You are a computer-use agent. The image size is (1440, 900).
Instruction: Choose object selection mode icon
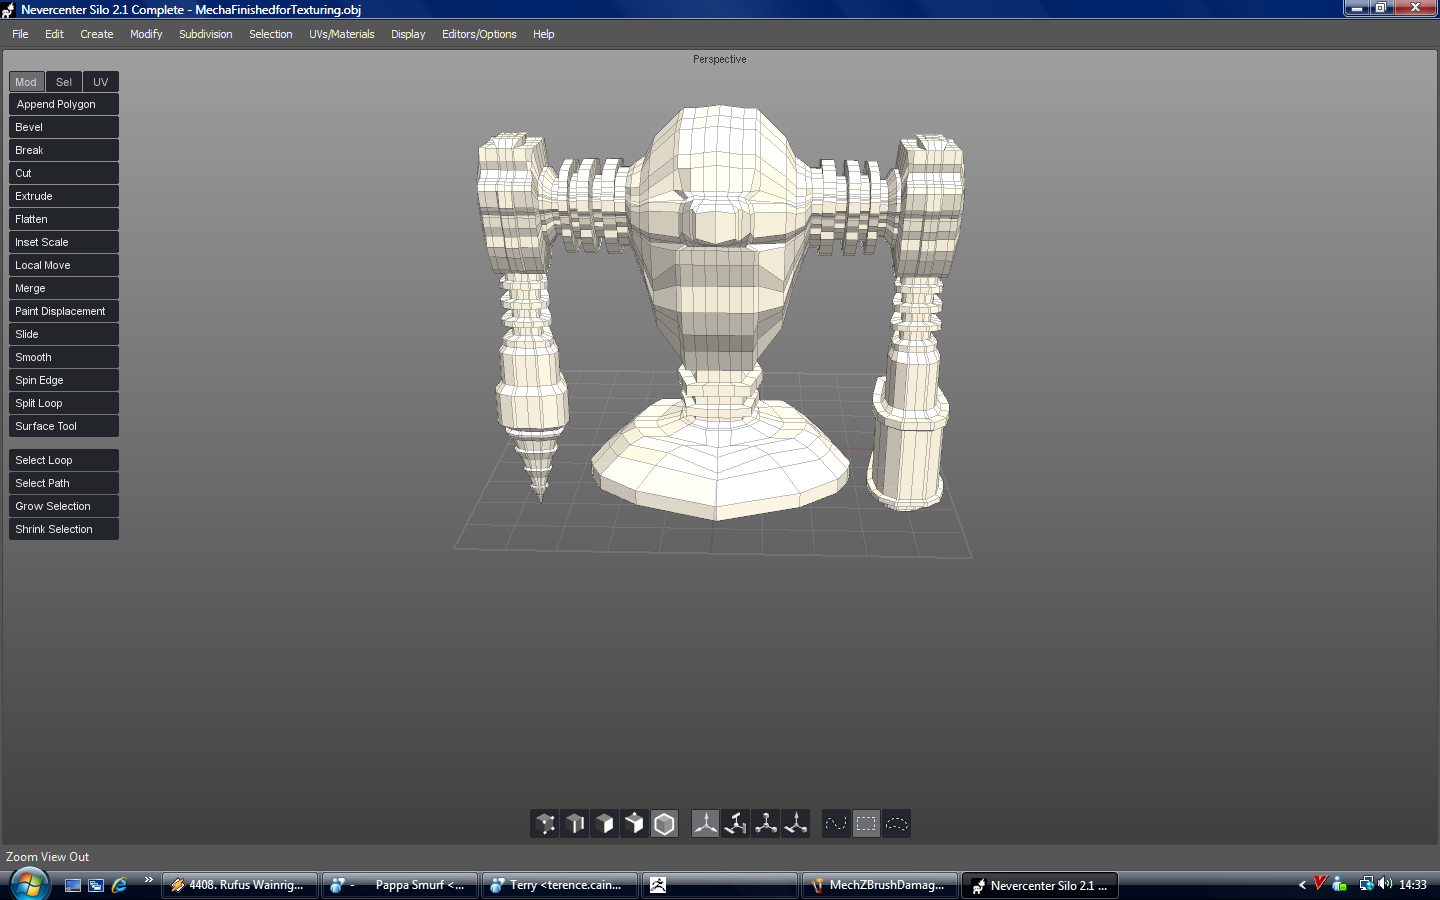(665, 824)
